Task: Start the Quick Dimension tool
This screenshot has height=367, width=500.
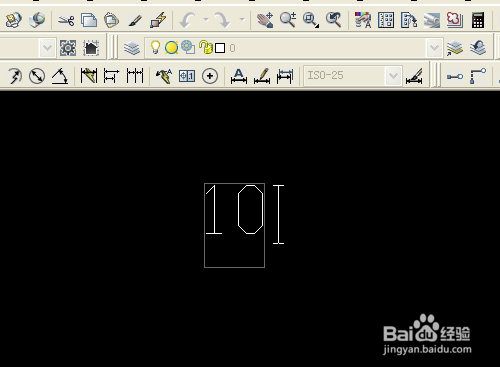Action: tap(89, 76)
